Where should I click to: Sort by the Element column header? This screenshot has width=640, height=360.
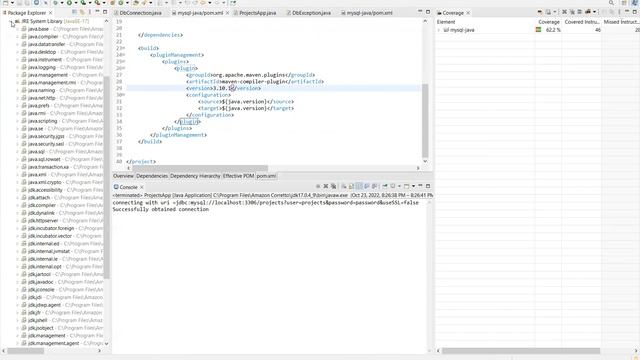(485, 22)
